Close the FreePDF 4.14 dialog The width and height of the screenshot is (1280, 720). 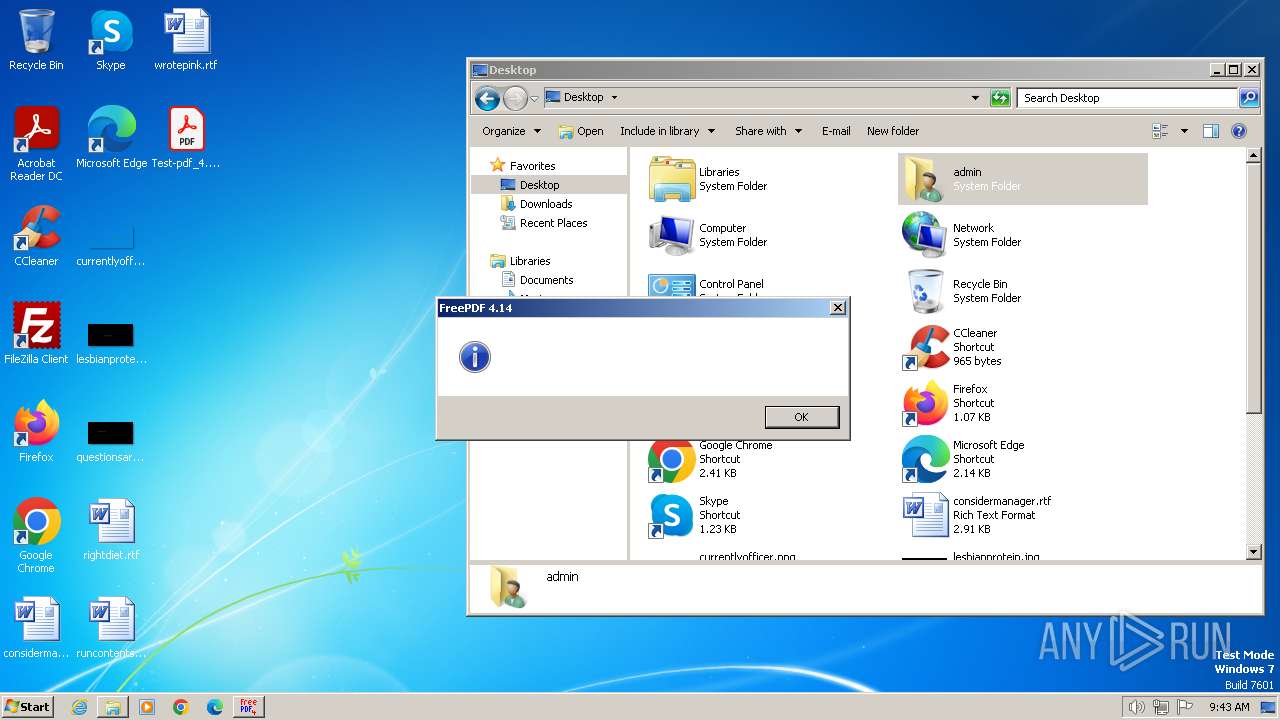[838, 308]
